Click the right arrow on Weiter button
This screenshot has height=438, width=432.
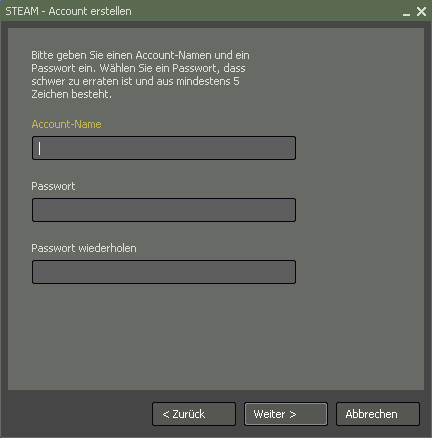(x=292, y=414)
